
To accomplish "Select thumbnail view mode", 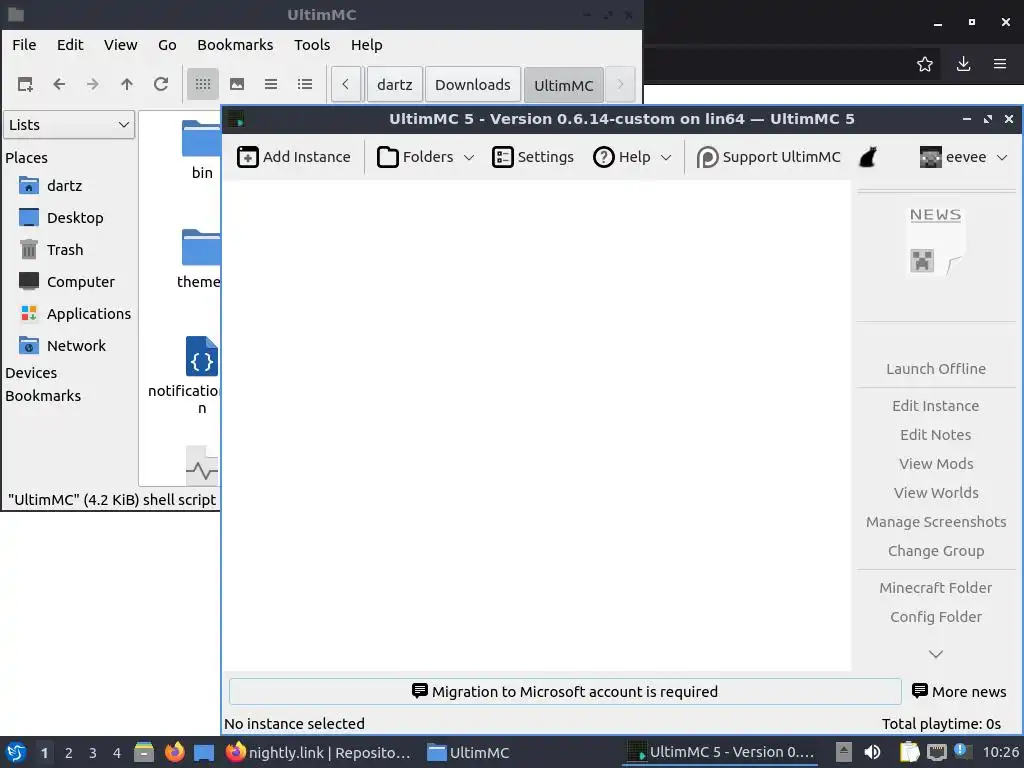I will point(237,84).
